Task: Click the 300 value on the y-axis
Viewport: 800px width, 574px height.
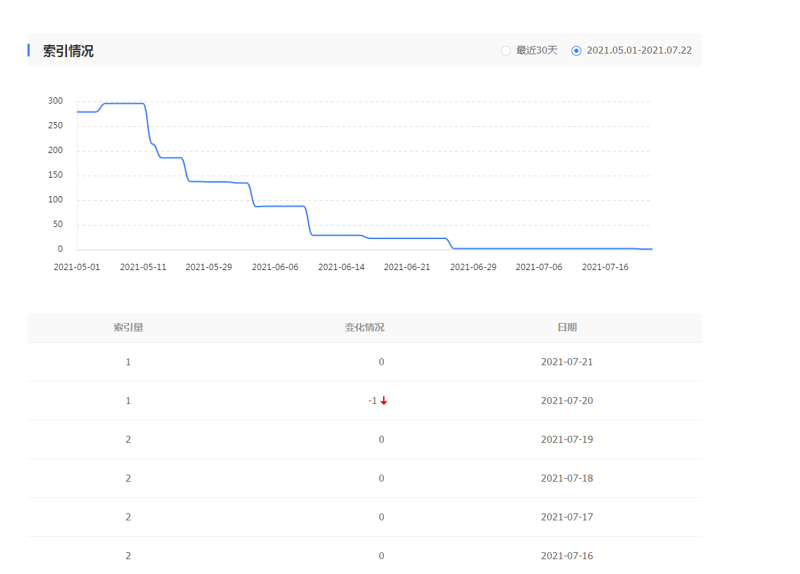Action: tap(56, 101)
